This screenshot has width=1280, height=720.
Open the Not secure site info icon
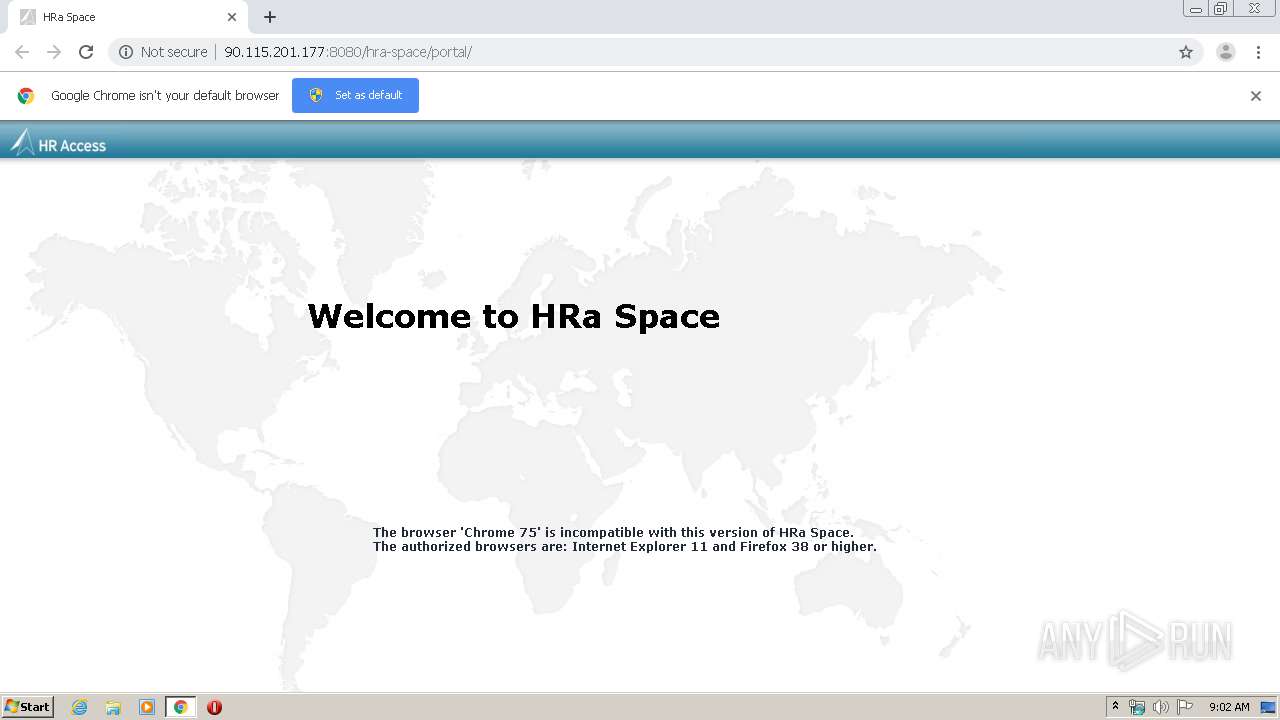click(126, 52)
